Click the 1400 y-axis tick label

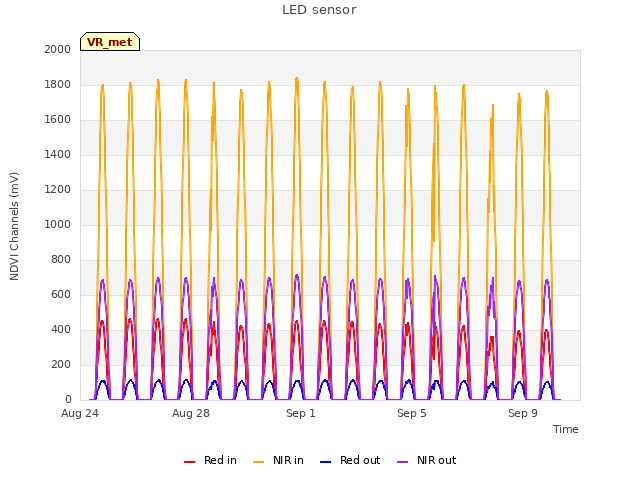(x=58, y=154)
